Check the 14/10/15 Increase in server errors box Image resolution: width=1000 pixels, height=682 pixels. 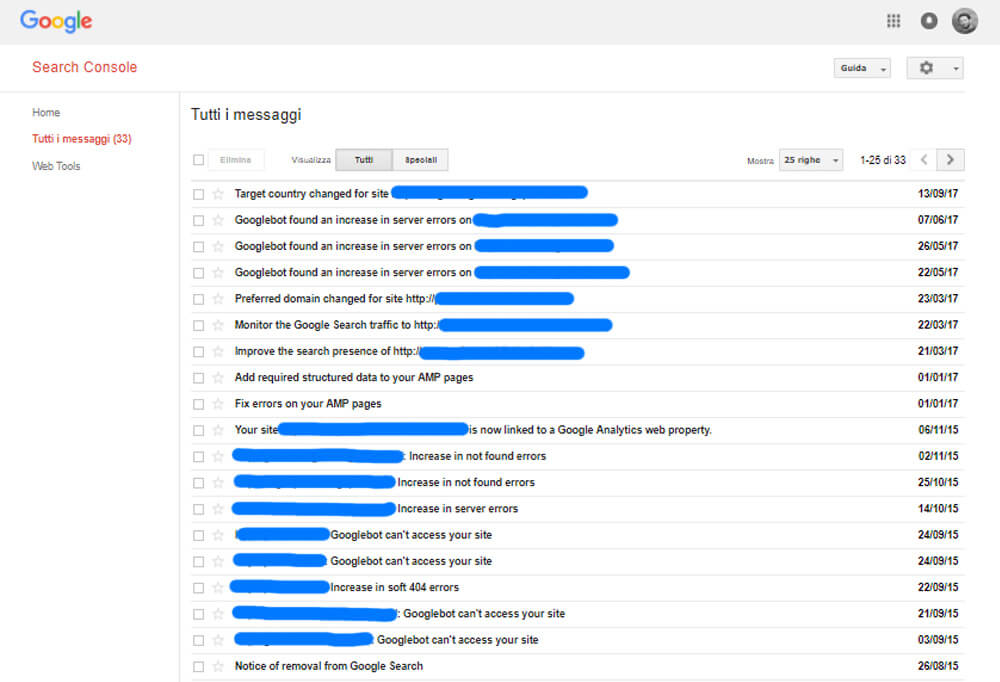[198, 508]
